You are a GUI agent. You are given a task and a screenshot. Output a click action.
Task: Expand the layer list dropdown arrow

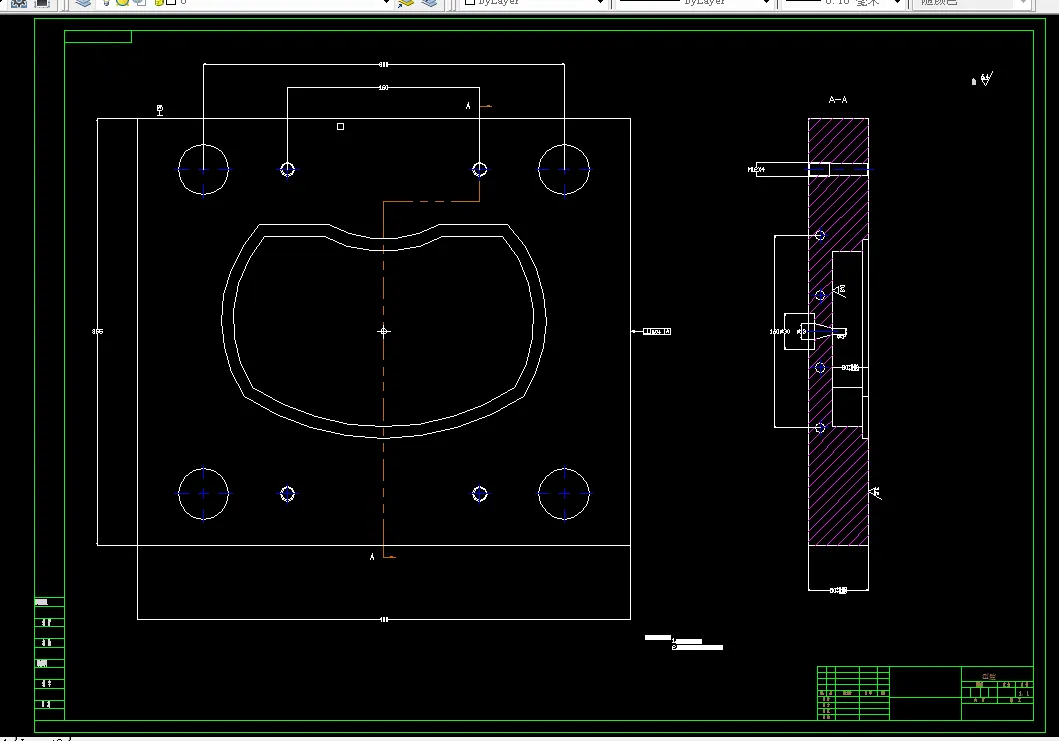(386, 3)
